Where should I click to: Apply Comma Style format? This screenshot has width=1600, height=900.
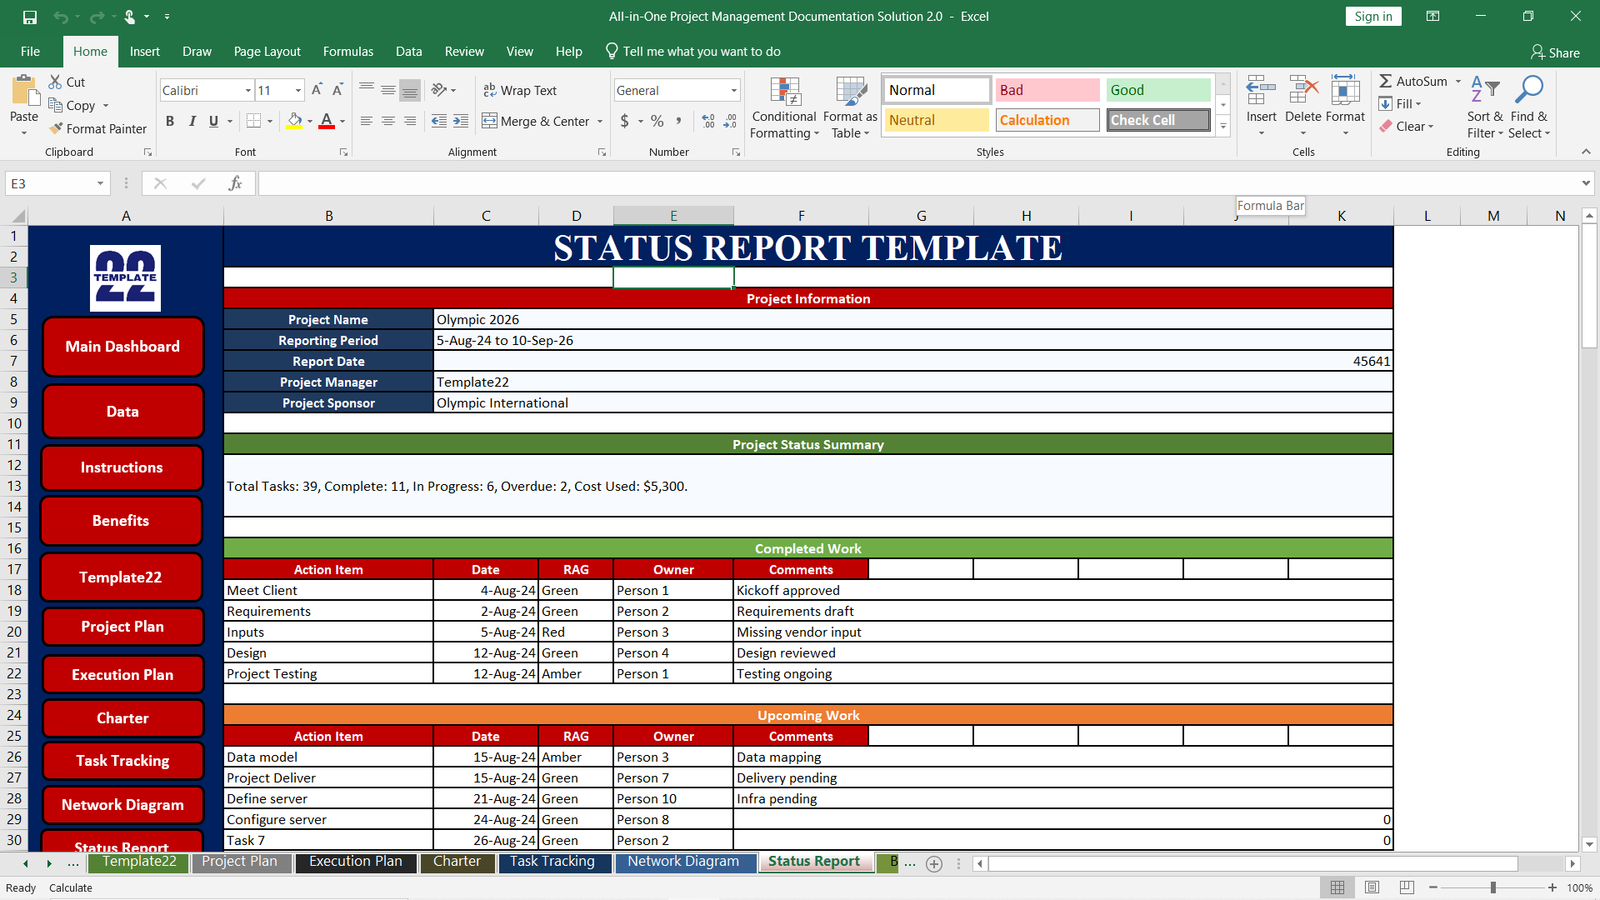[x=679, y=121]
